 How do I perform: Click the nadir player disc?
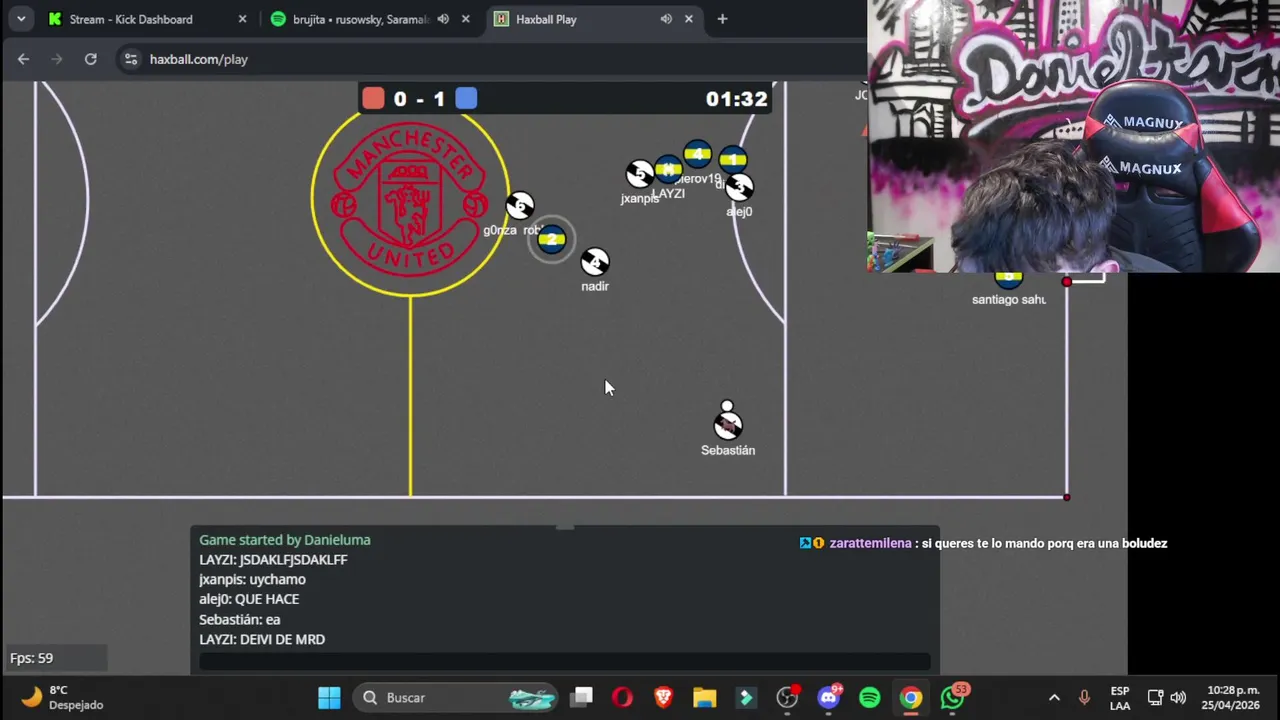coord(595,262)
